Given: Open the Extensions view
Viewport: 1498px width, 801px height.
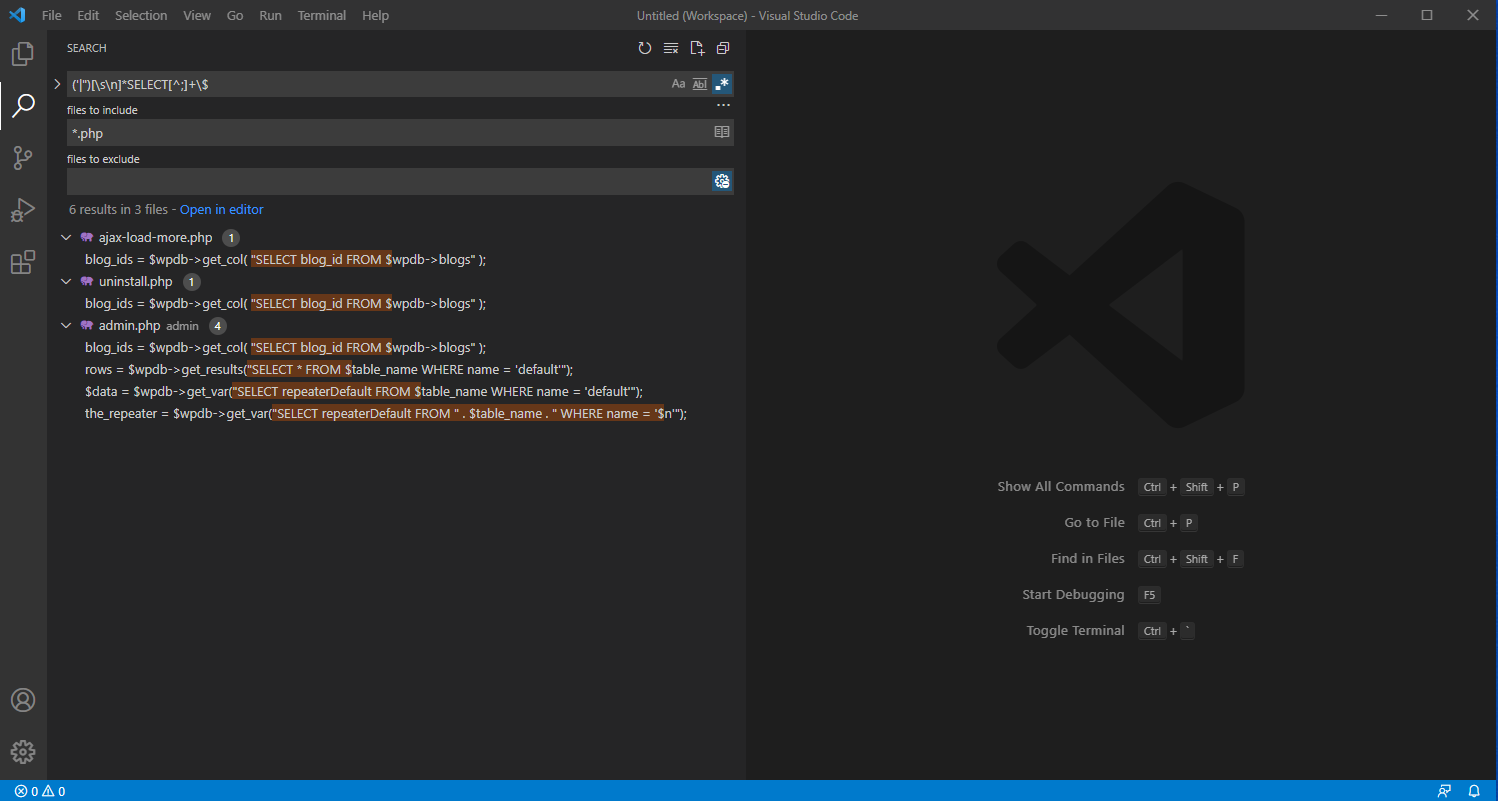Looking at the screenshot, I should [x=23, y=262].
